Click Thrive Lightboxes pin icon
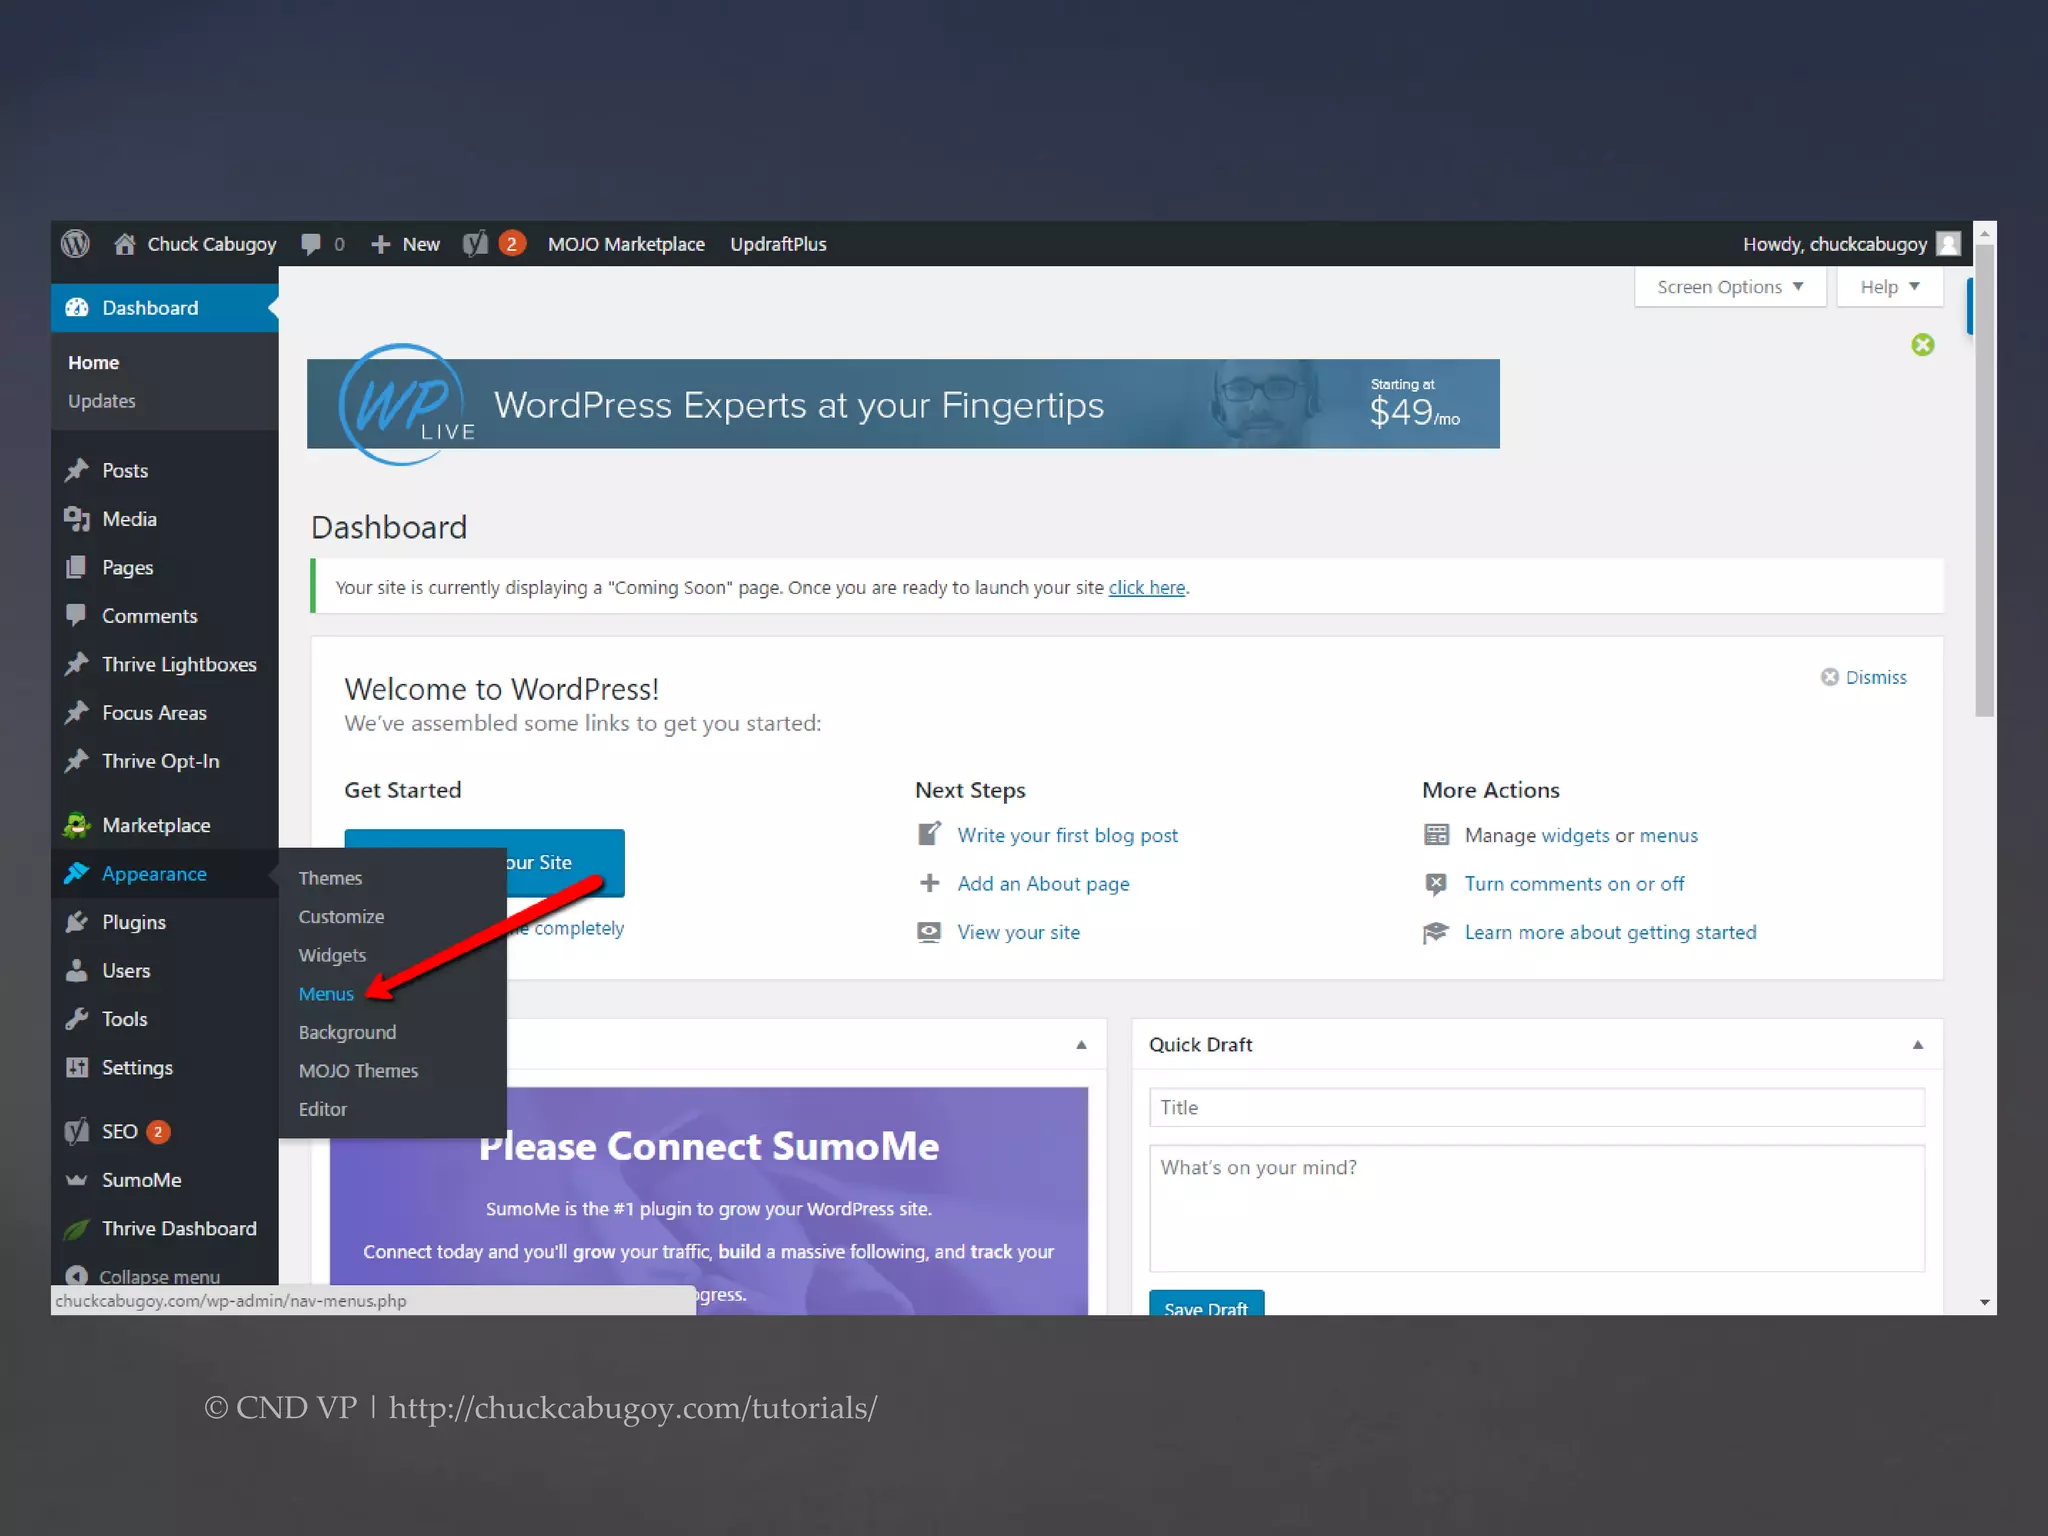The width and height of the screenshot is (2048, 1536). click(x=77, y=664)
